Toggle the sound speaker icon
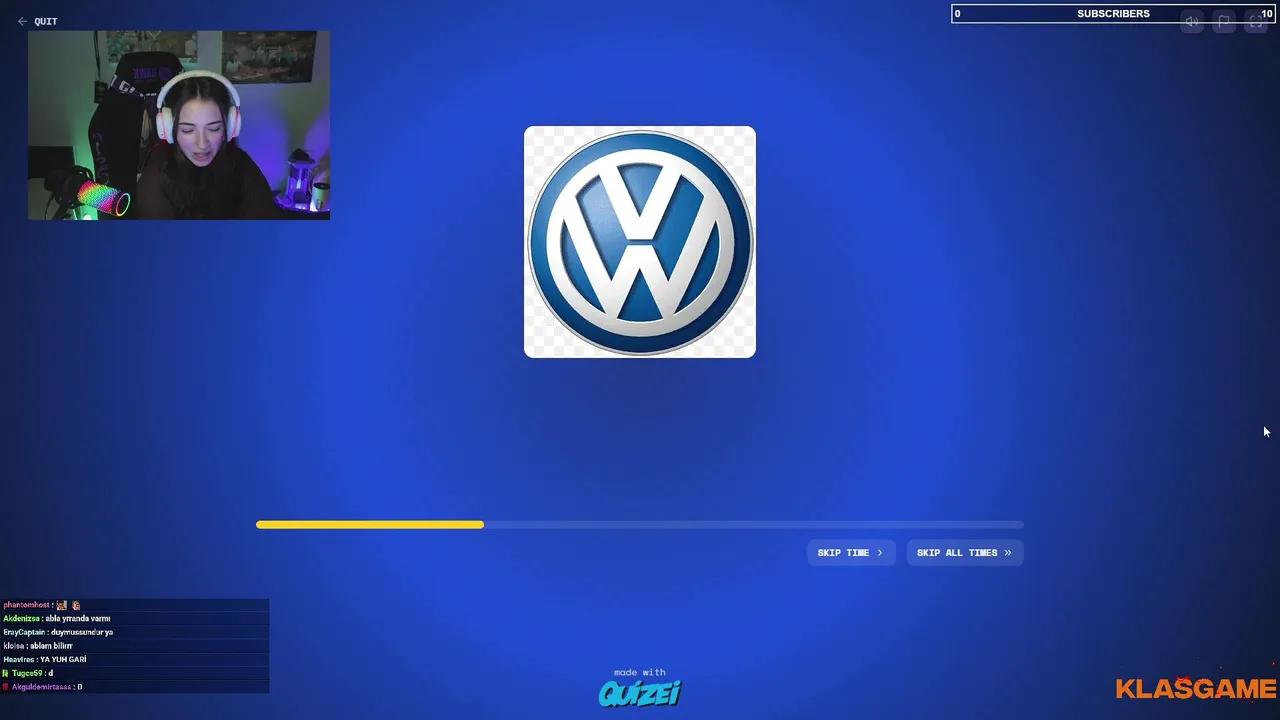1280x720 pixels. (x=1191, y=21)
